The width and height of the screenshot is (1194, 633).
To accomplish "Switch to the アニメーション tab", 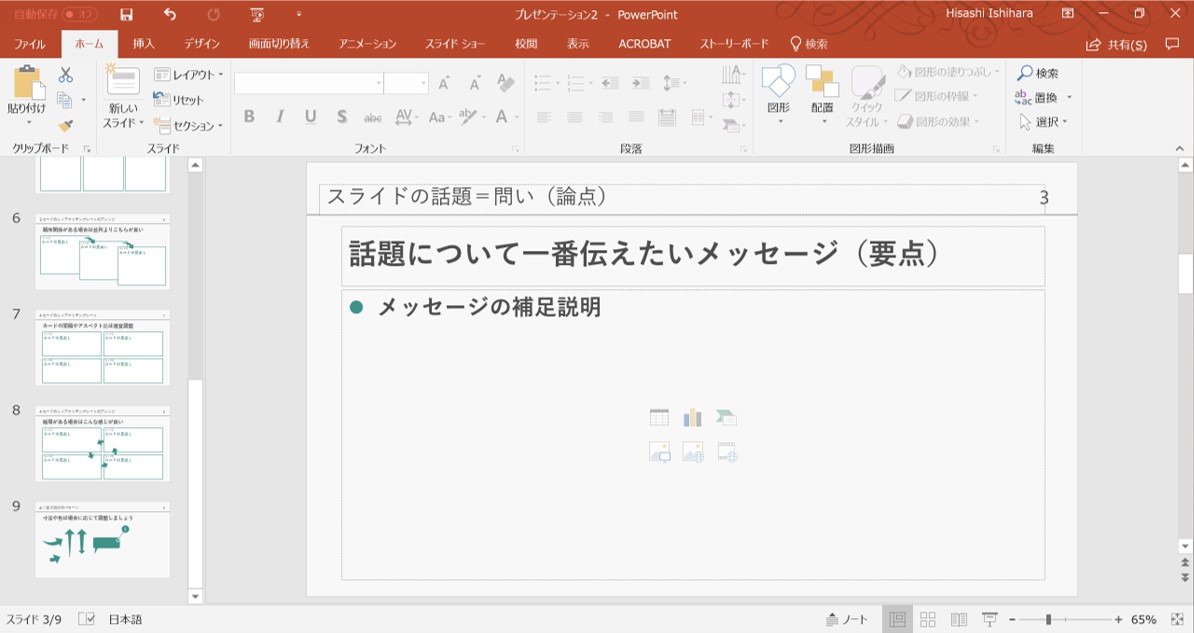I will pos(367,44).
